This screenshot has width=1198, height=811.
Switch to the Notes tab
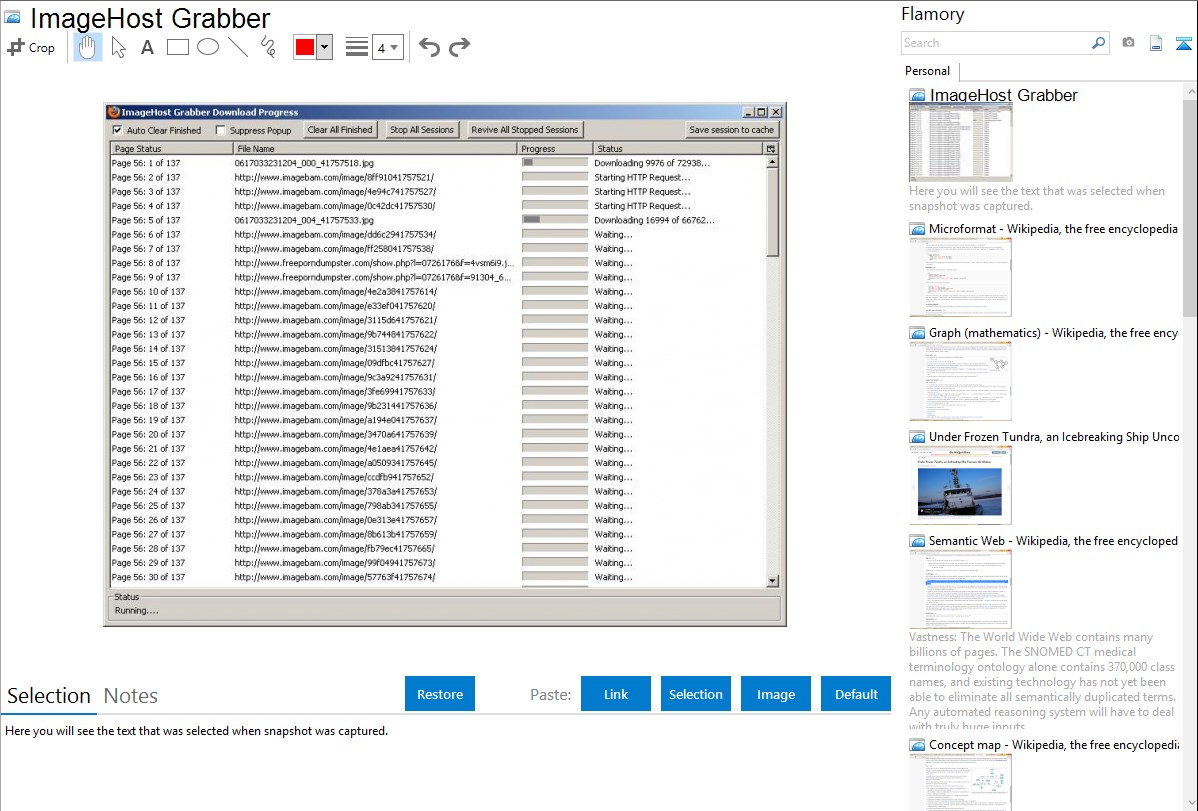130,695
